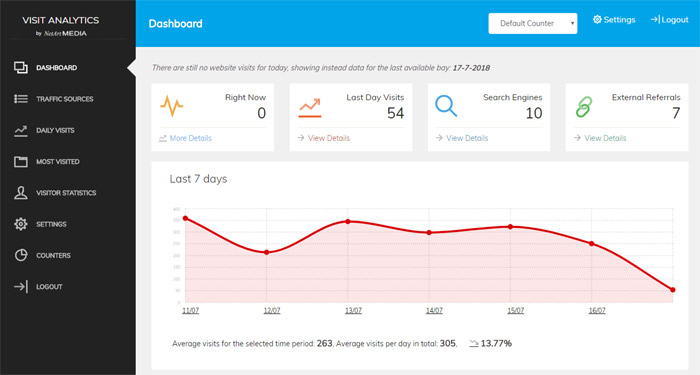
Task: Click the Daily Visits chart icon
Action: coord(21,130)
